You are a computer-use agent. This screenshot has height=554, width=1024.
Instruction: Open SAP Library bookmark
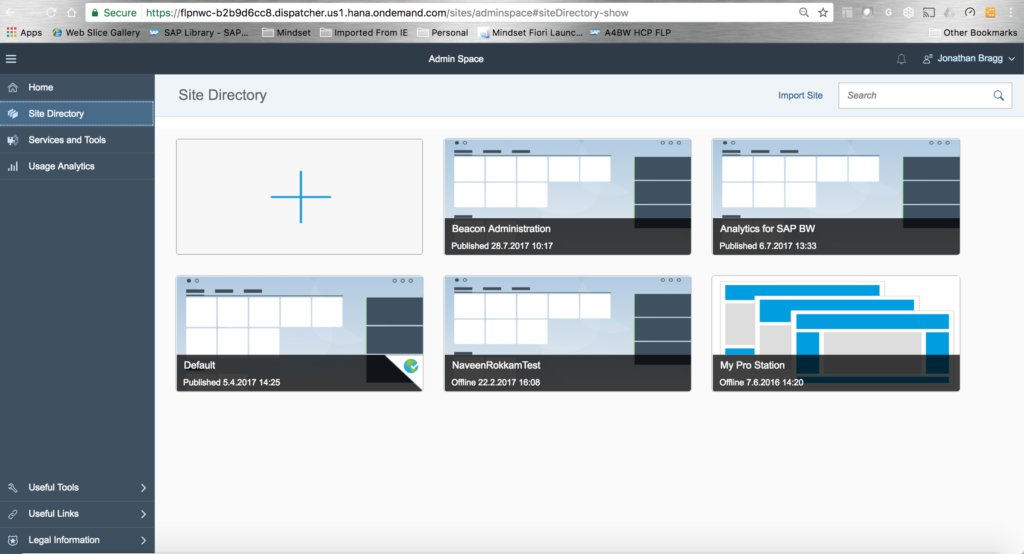coord(199,33)
